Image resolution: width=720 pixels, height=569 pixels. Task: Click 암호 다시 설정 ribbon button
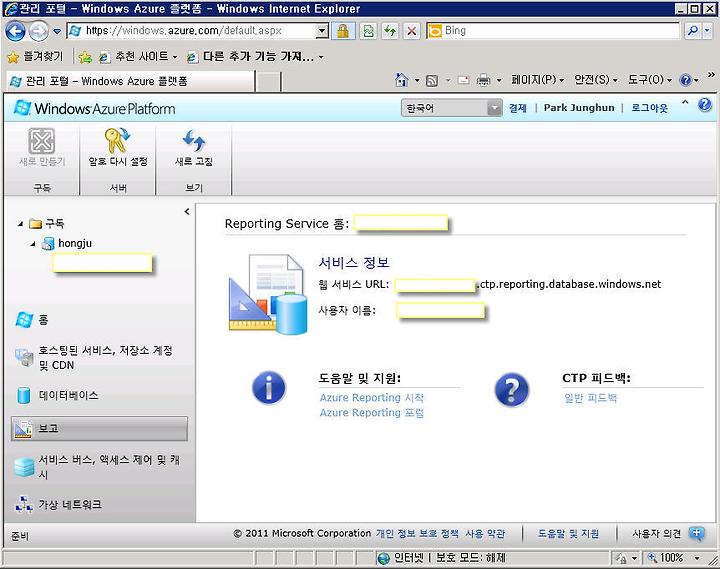click(118, 148)
